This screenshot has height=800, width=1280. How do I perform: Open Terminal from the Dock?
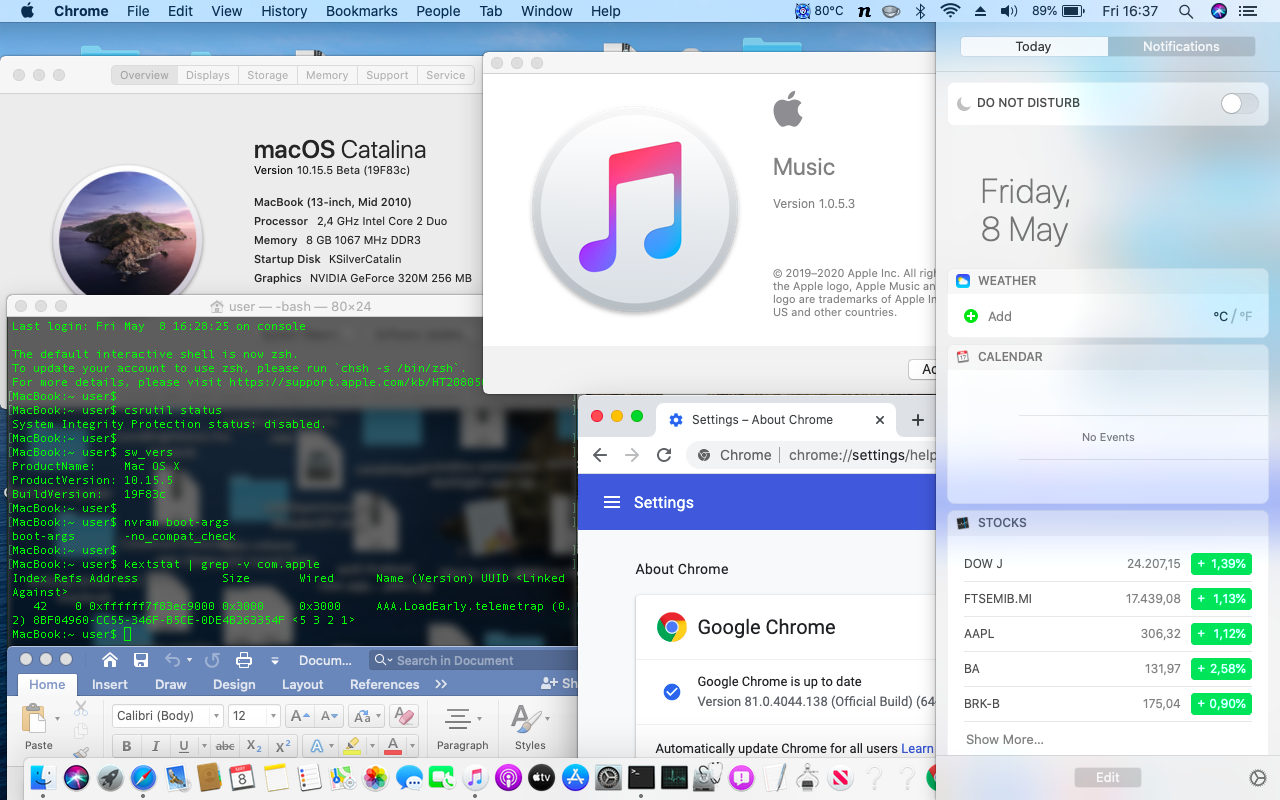tap(641, 777)
